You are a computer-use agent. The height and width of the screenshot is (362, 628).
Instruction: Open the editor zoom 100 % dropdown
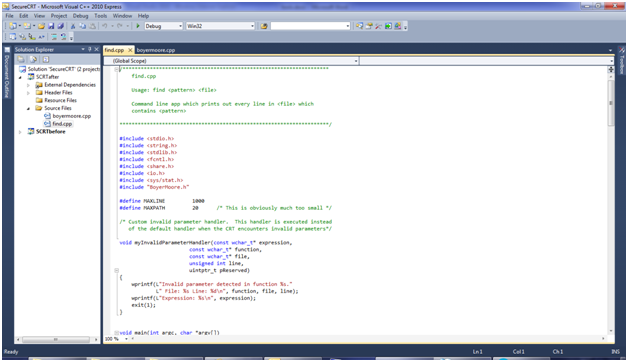(x=126, y=339)
